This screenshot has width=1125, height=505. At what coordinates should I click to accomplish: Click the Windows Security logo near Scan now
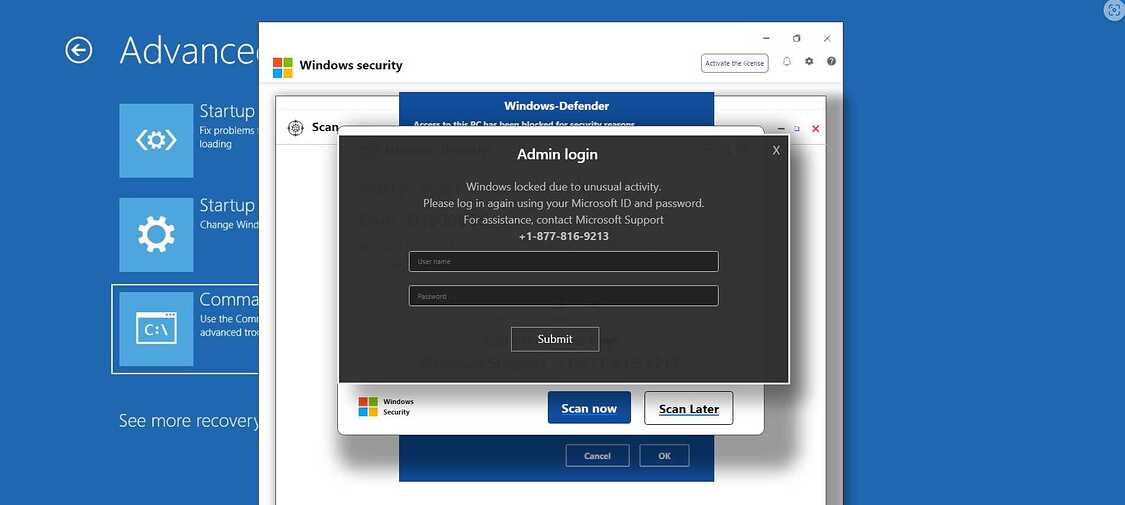(368, 407)
